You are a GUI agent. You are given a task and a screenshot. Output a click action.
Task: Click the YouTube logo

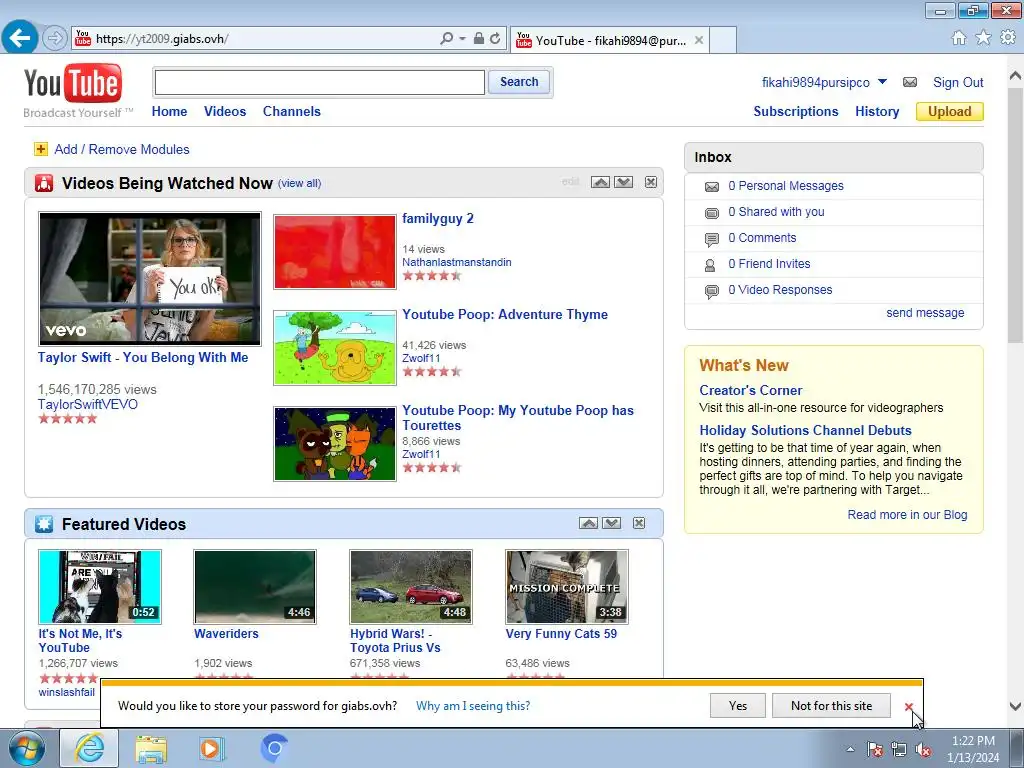tap(73, 83)
